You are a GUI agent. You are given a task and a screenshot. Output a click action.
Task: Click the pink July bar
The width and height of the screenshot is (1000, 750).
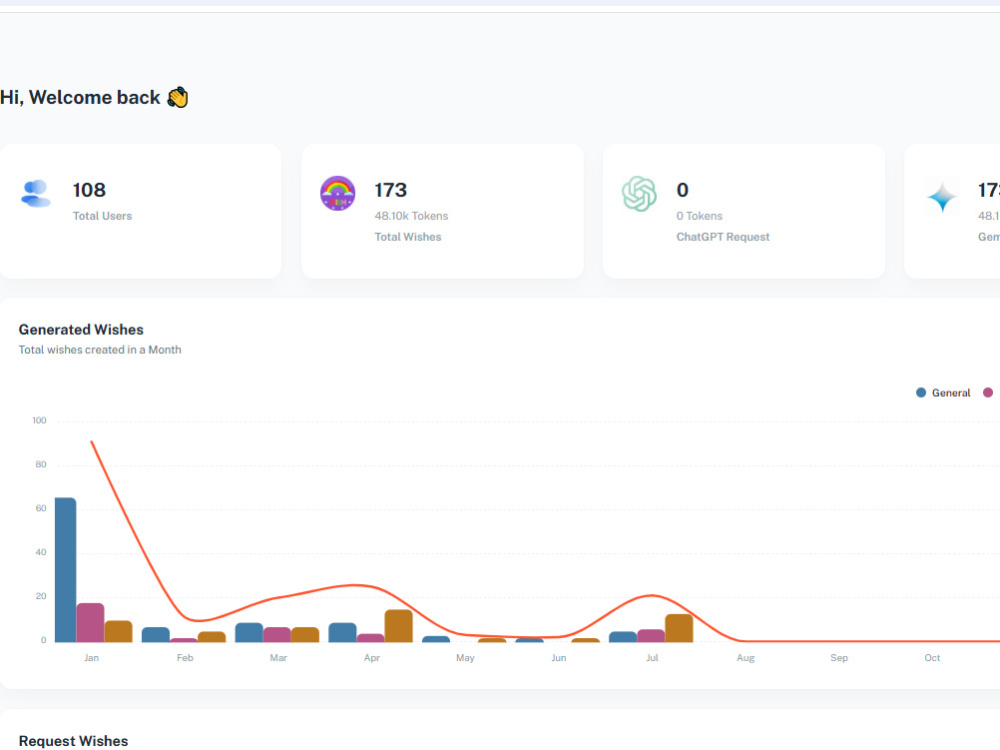tap(651, 636)
